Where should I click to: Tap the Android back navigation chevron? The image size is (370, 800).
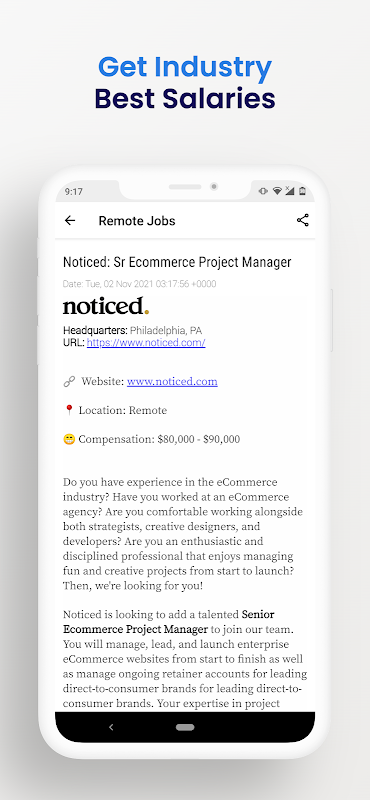pos(111,727)
